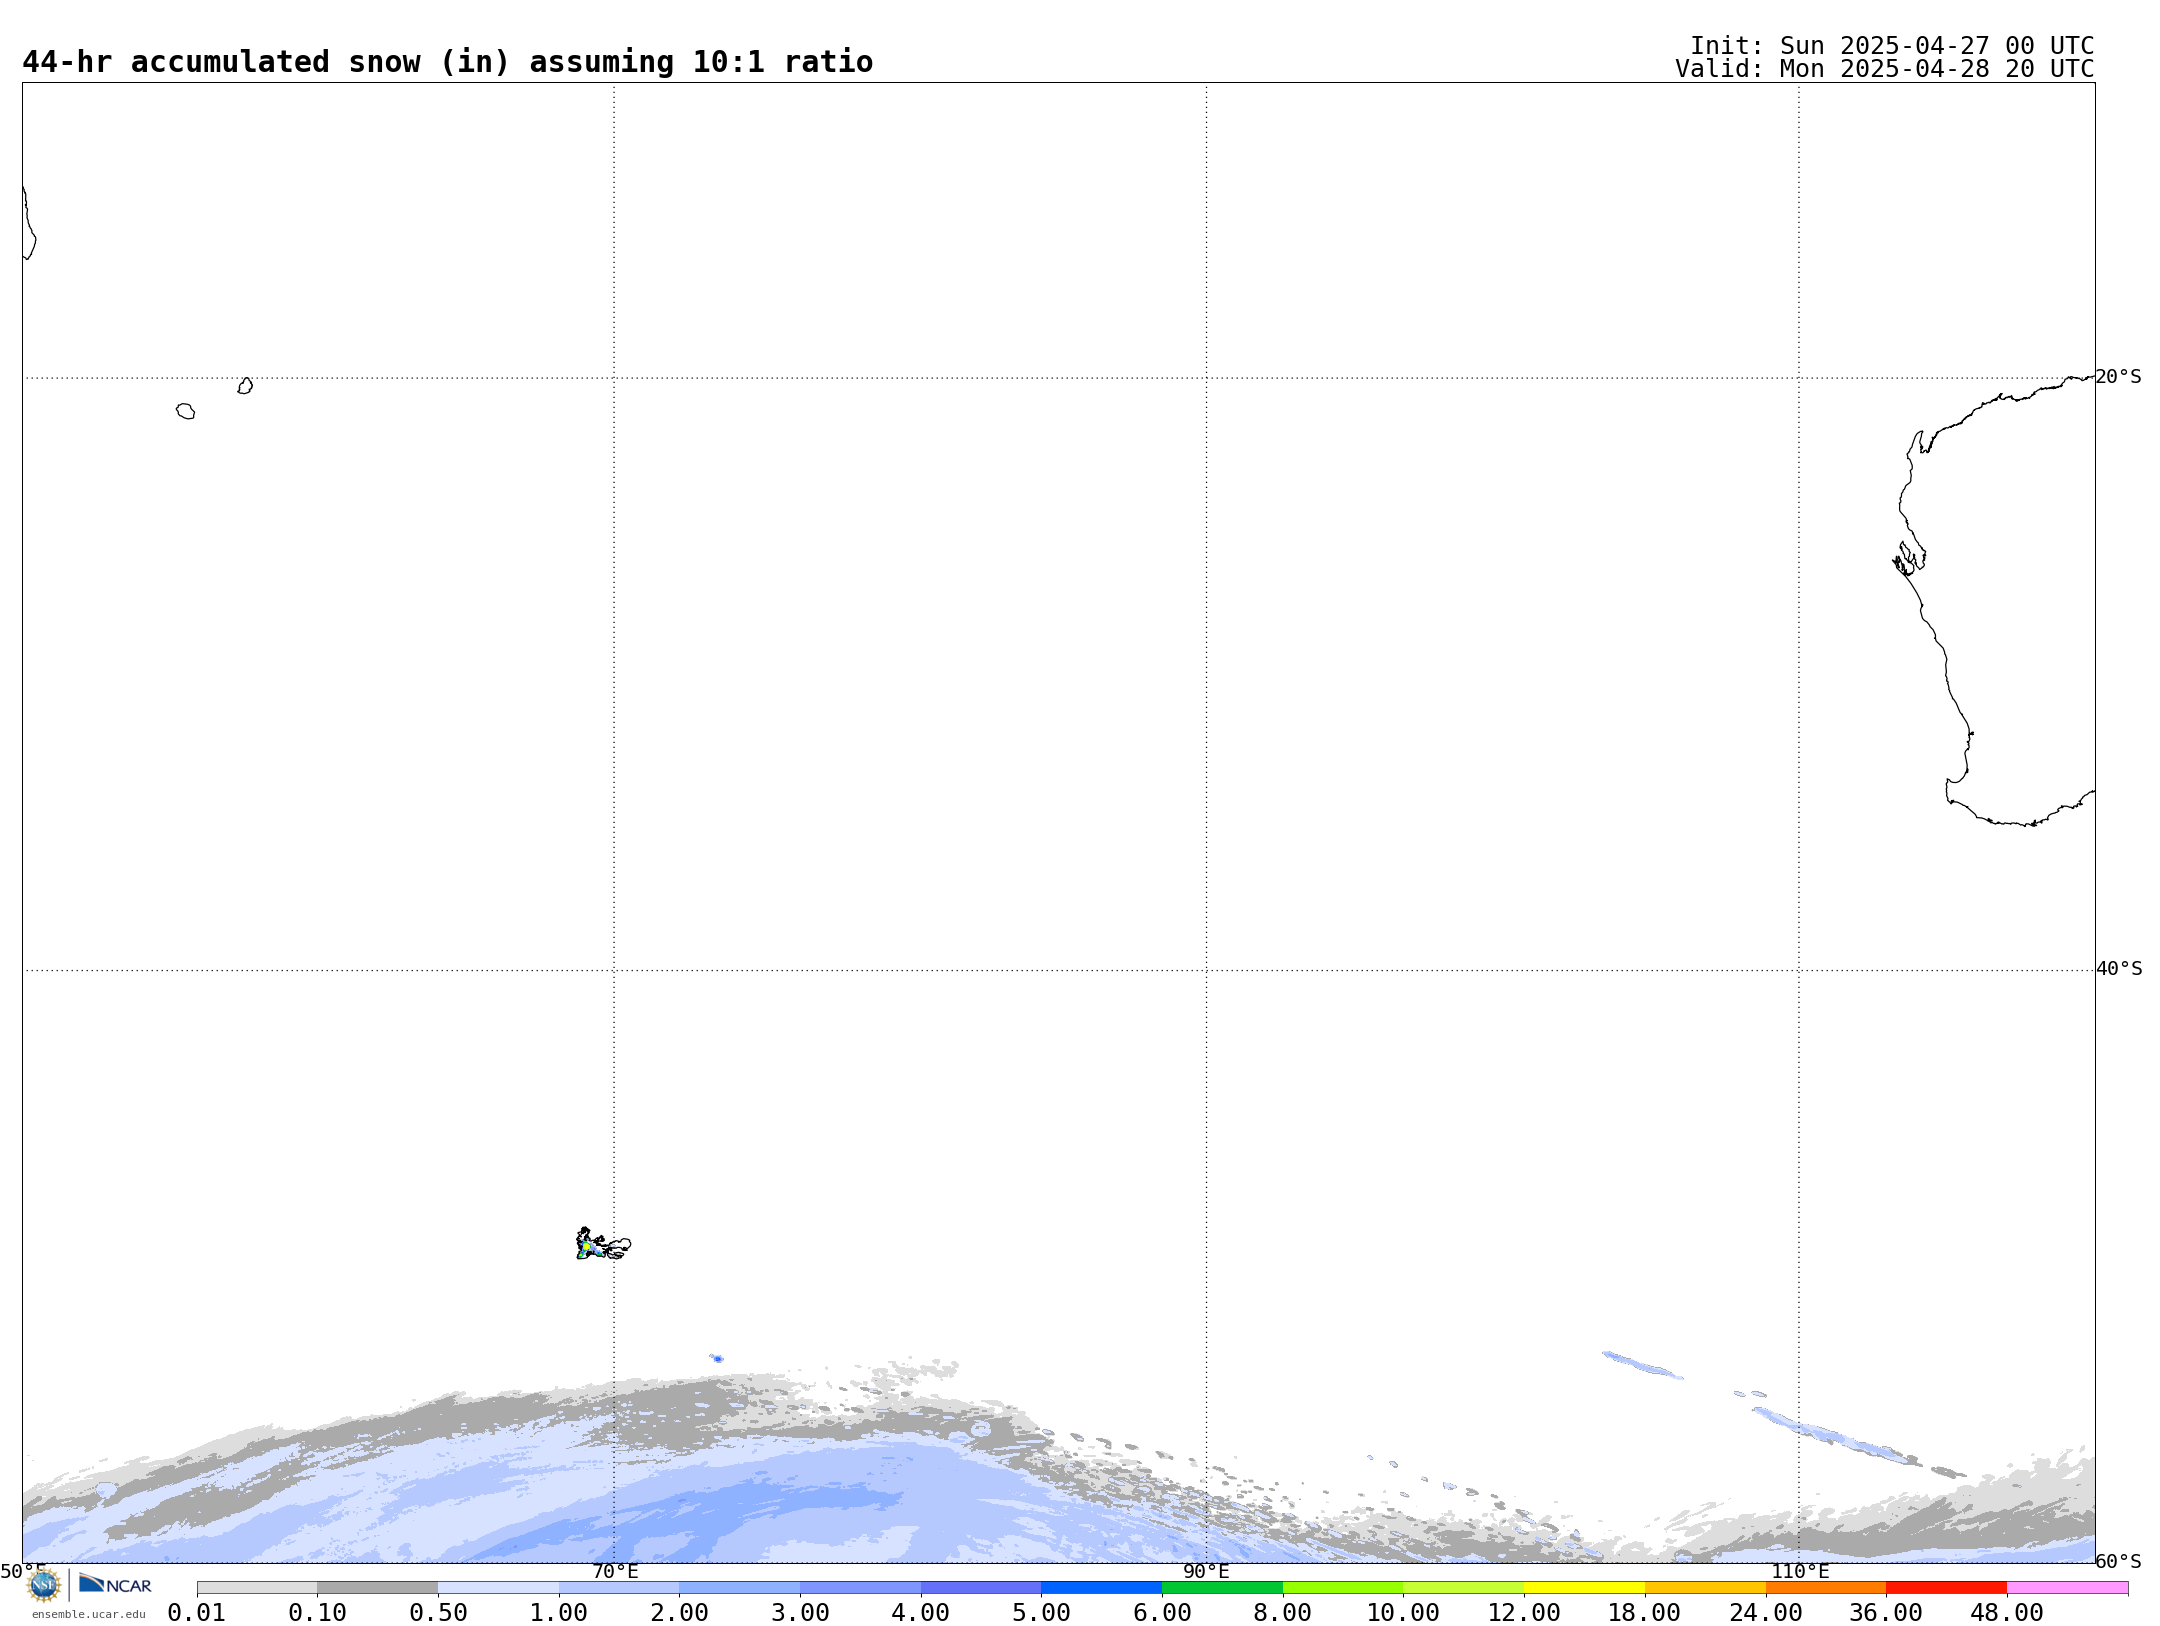Click the Mauritius island outline near 20°S
Screen dimensions: 2160x1626
245,386
